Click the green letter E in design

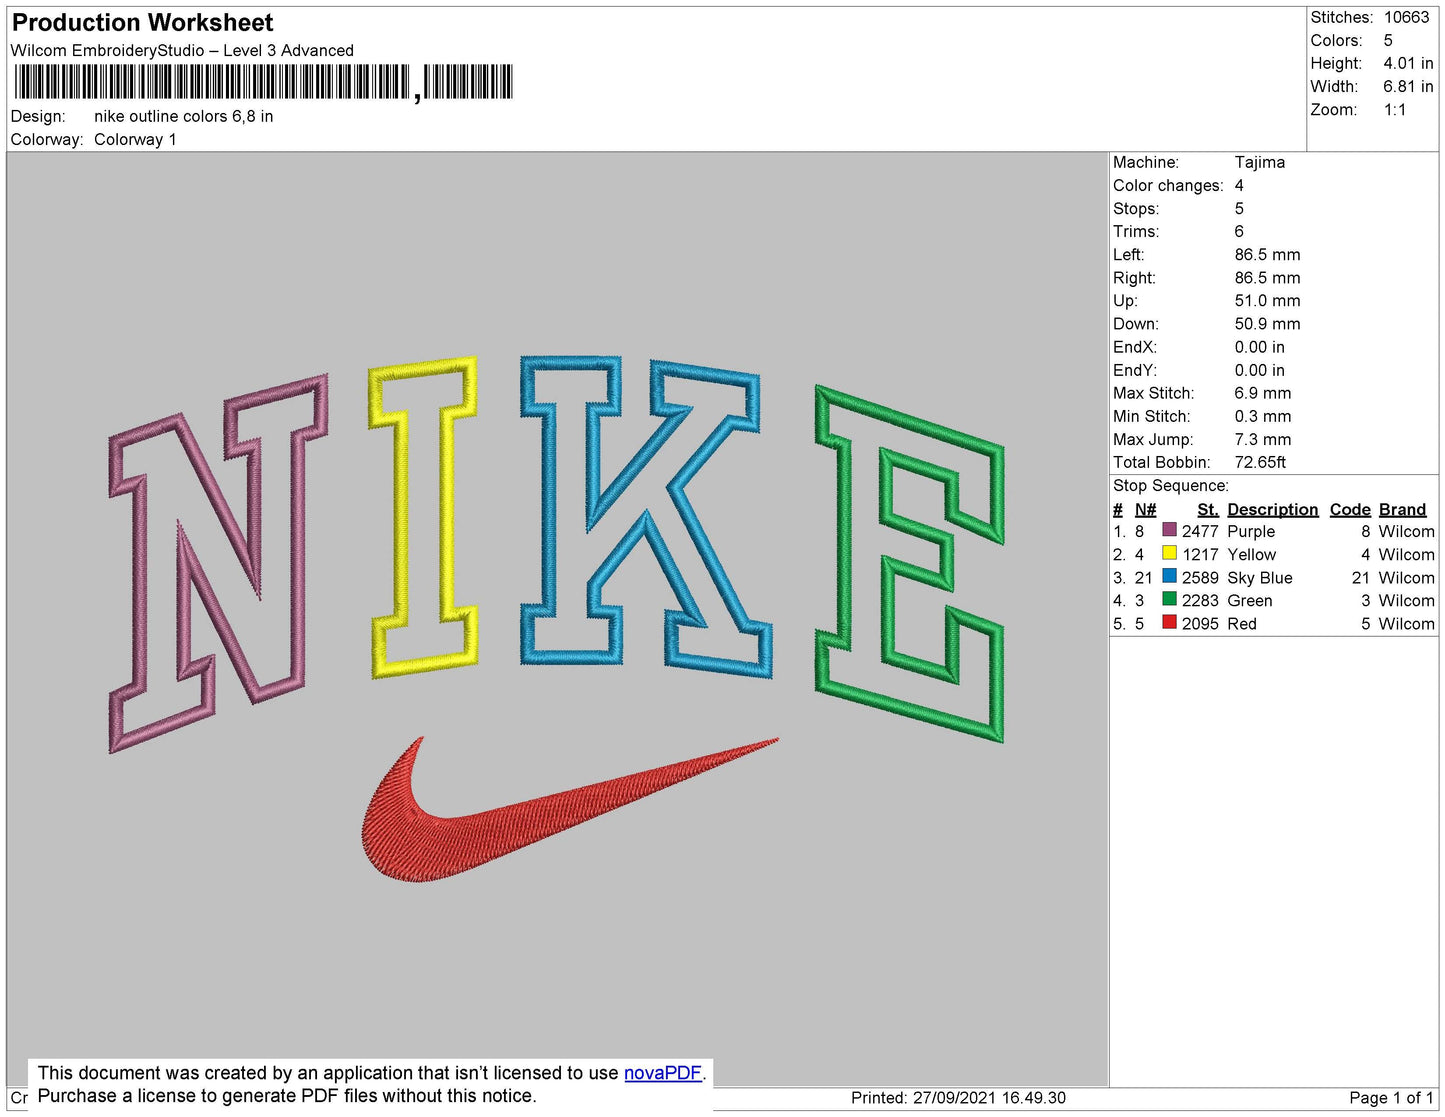tap(909, 564)
